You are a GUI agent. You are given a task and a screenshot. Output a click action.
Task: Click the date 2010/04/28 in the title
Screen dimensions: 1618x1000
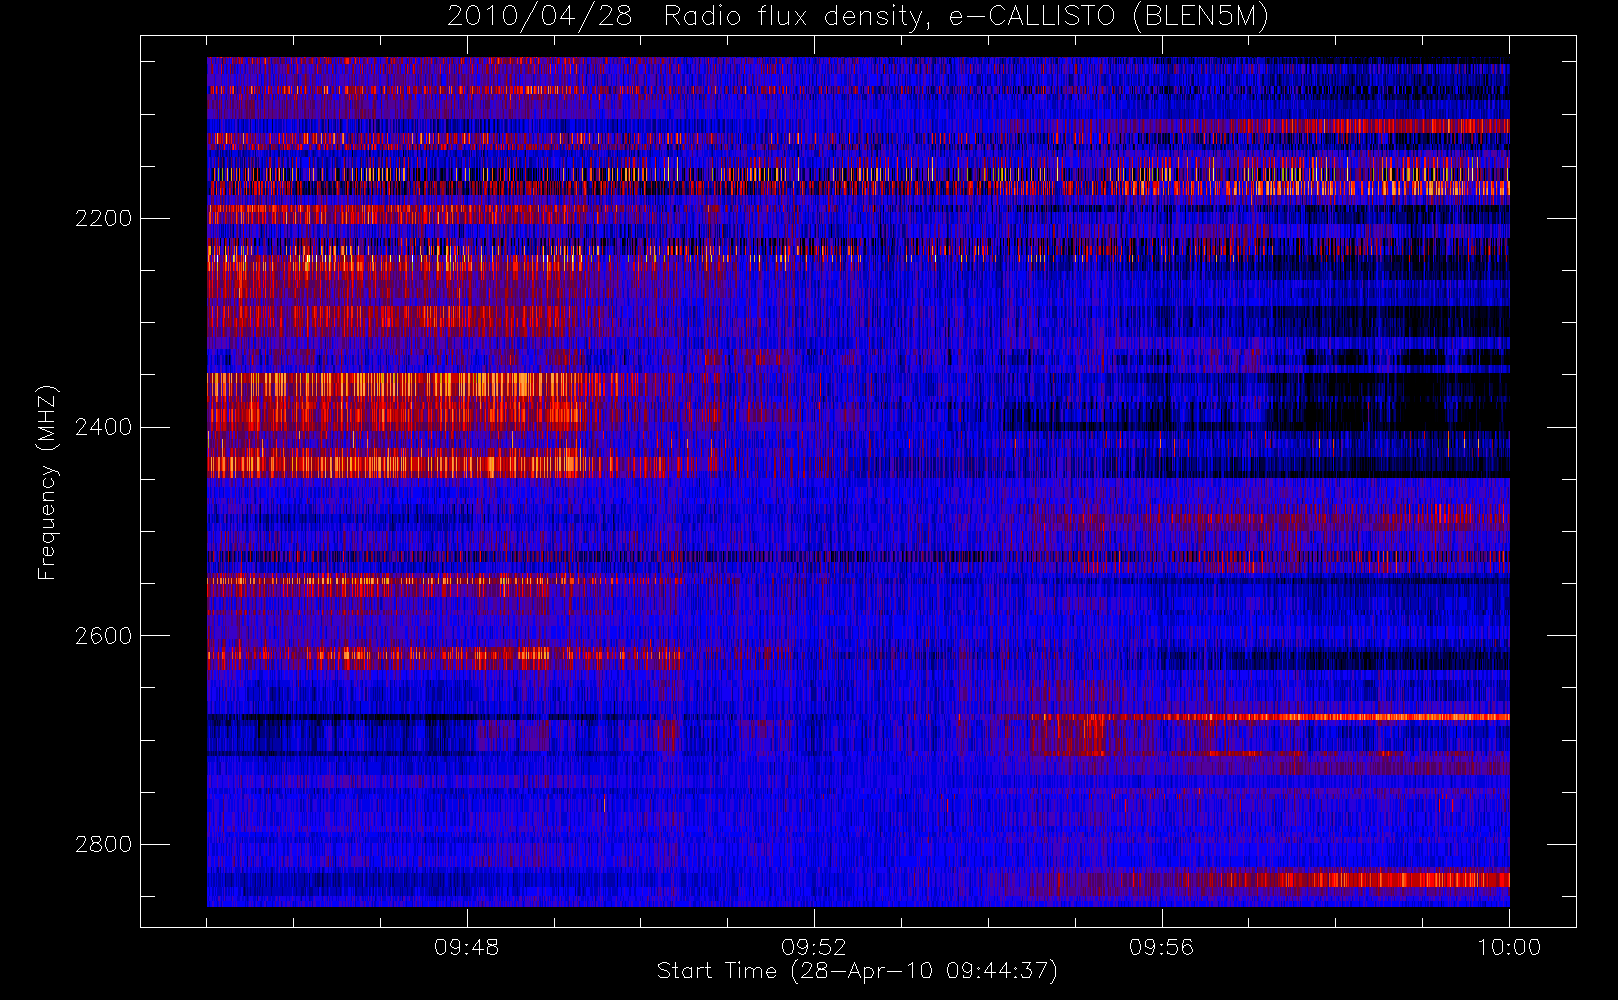tap(539, 17)
